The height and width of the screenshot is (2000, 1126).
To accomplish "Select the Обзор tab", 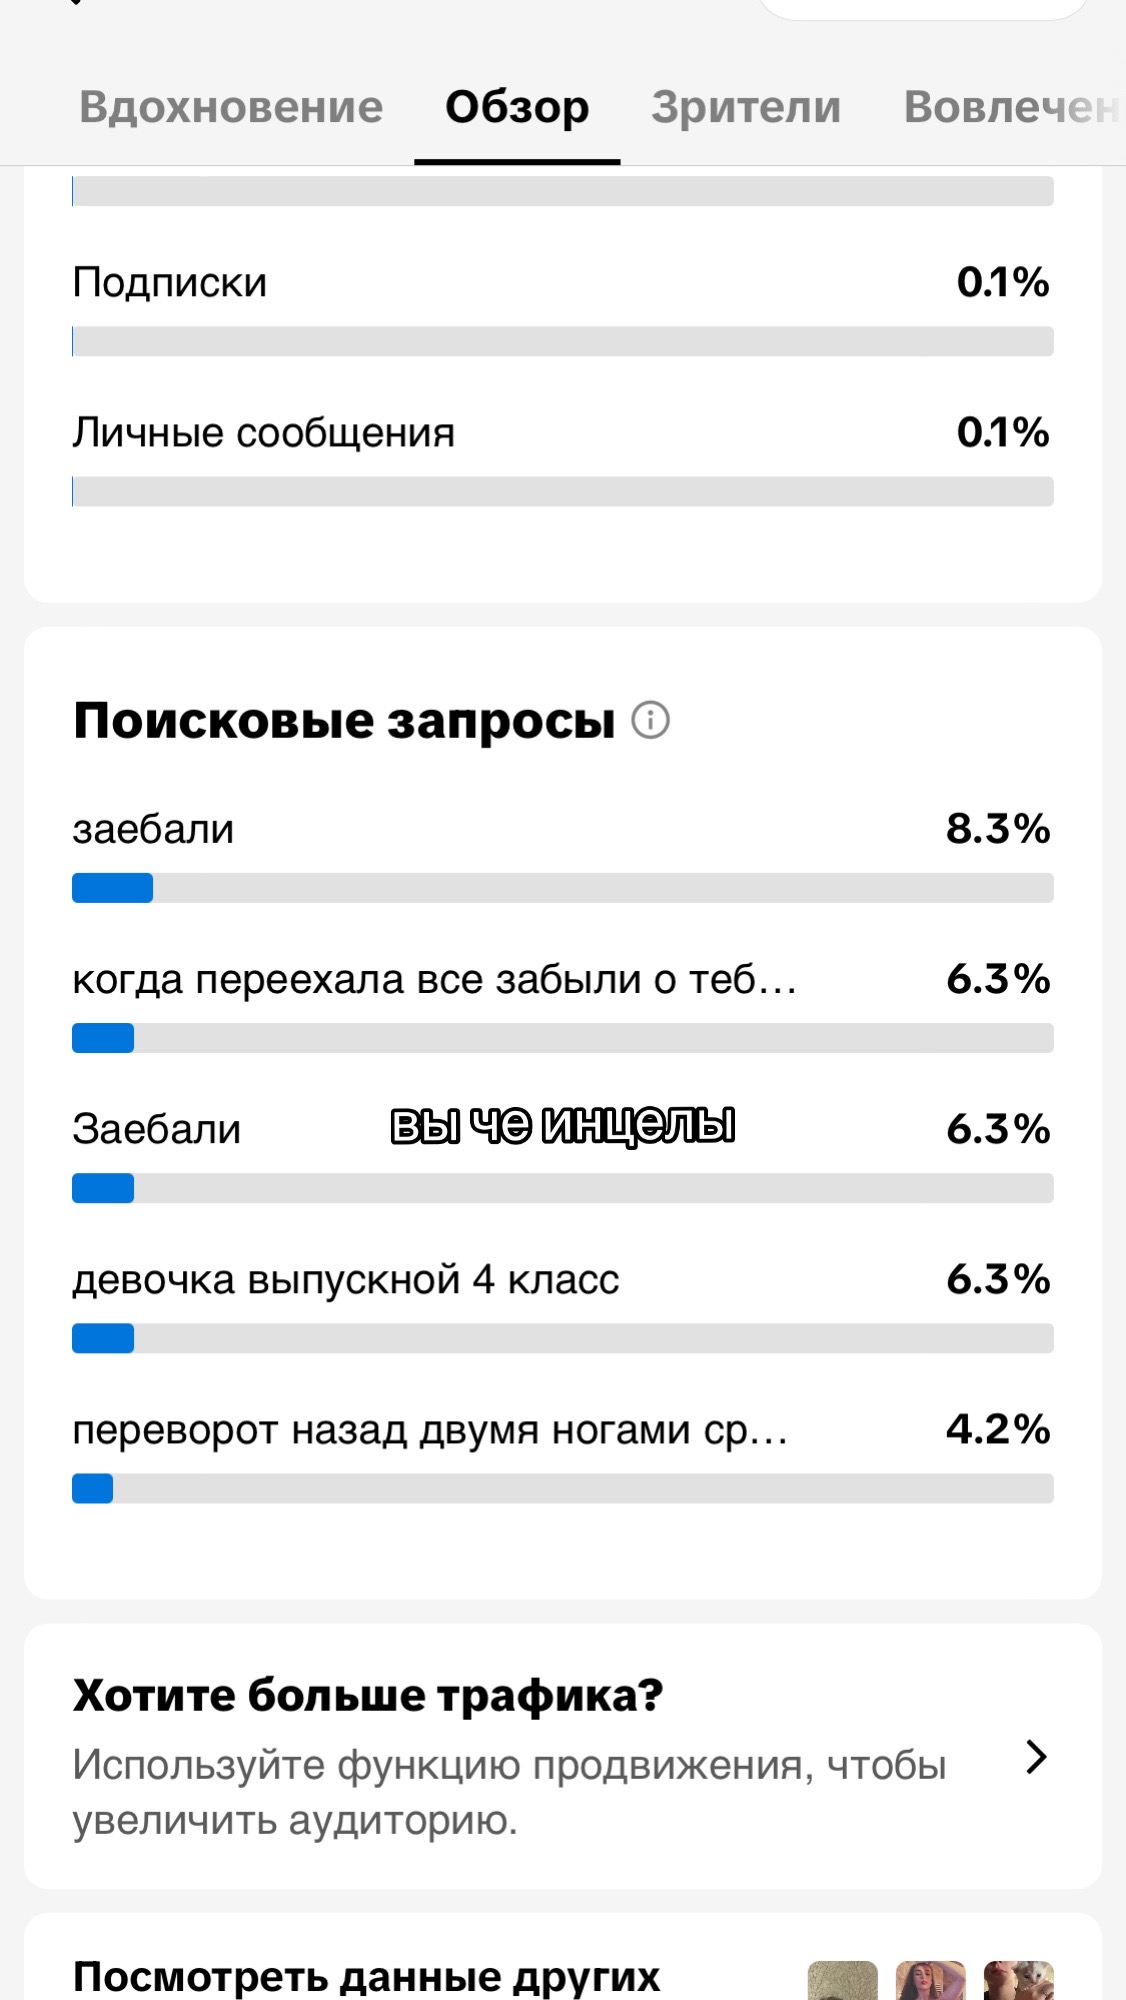I will (517, 107).
